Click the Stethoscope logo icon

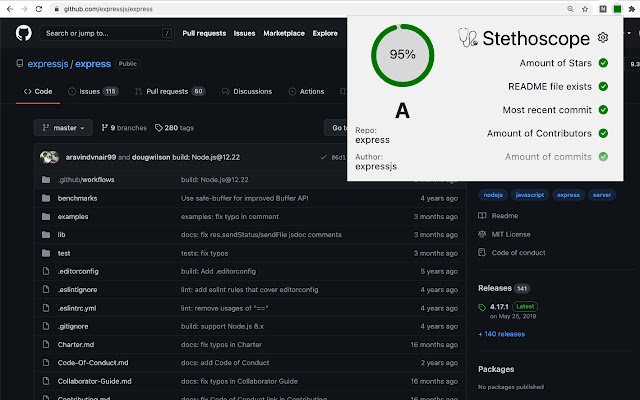pyautogui.click(x=467, y=38)
